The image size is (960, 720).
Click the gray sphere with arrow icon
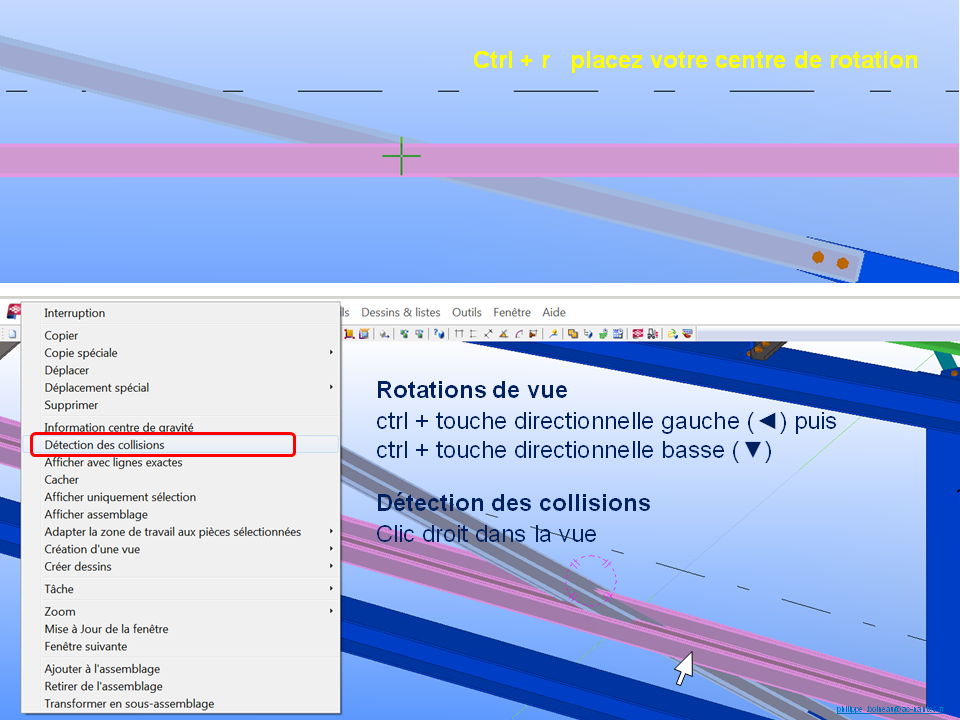384,334
